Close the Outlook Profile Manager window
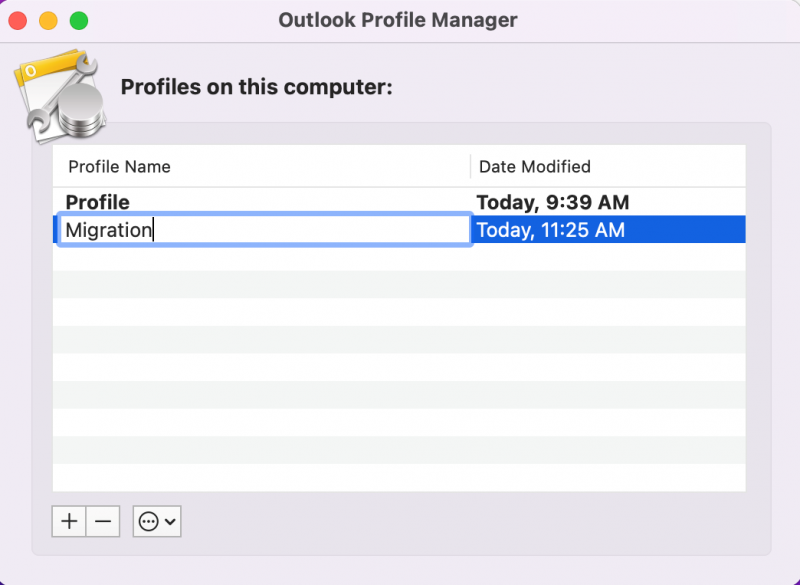Image resolution: width=800 pixels, height=585 pixels. (18, 21)
